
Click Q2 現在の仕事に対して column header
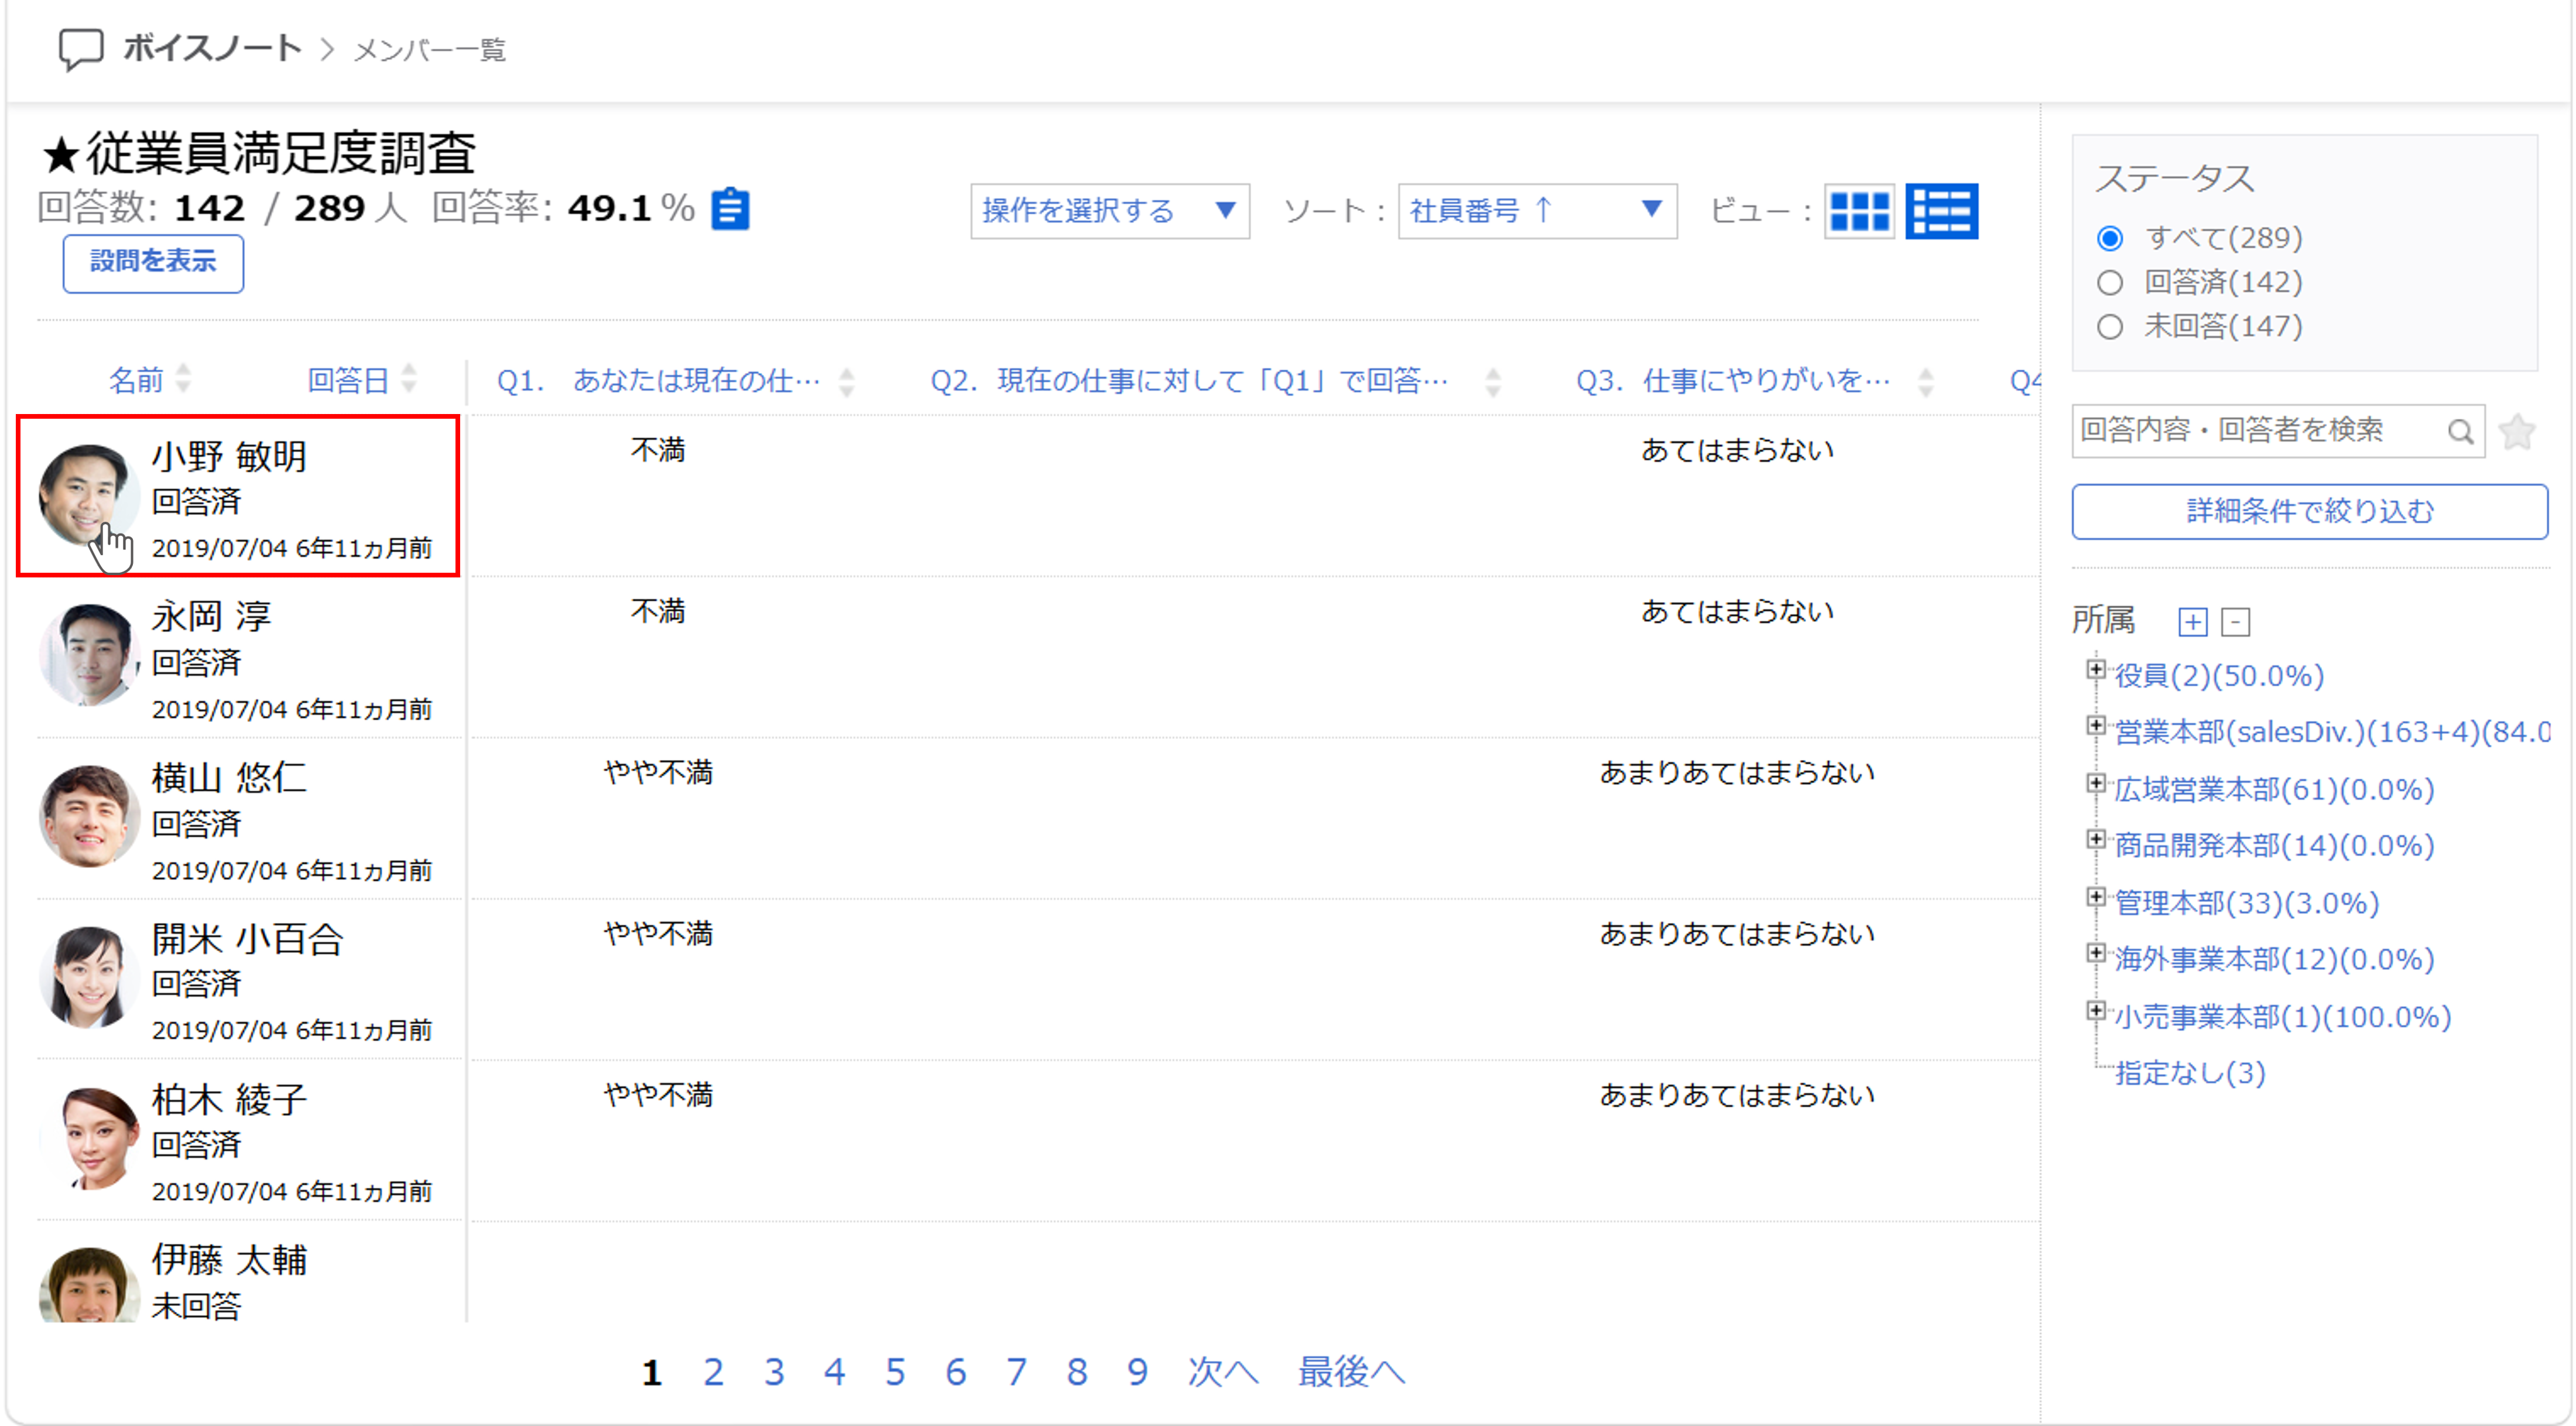click(1189, 381)
